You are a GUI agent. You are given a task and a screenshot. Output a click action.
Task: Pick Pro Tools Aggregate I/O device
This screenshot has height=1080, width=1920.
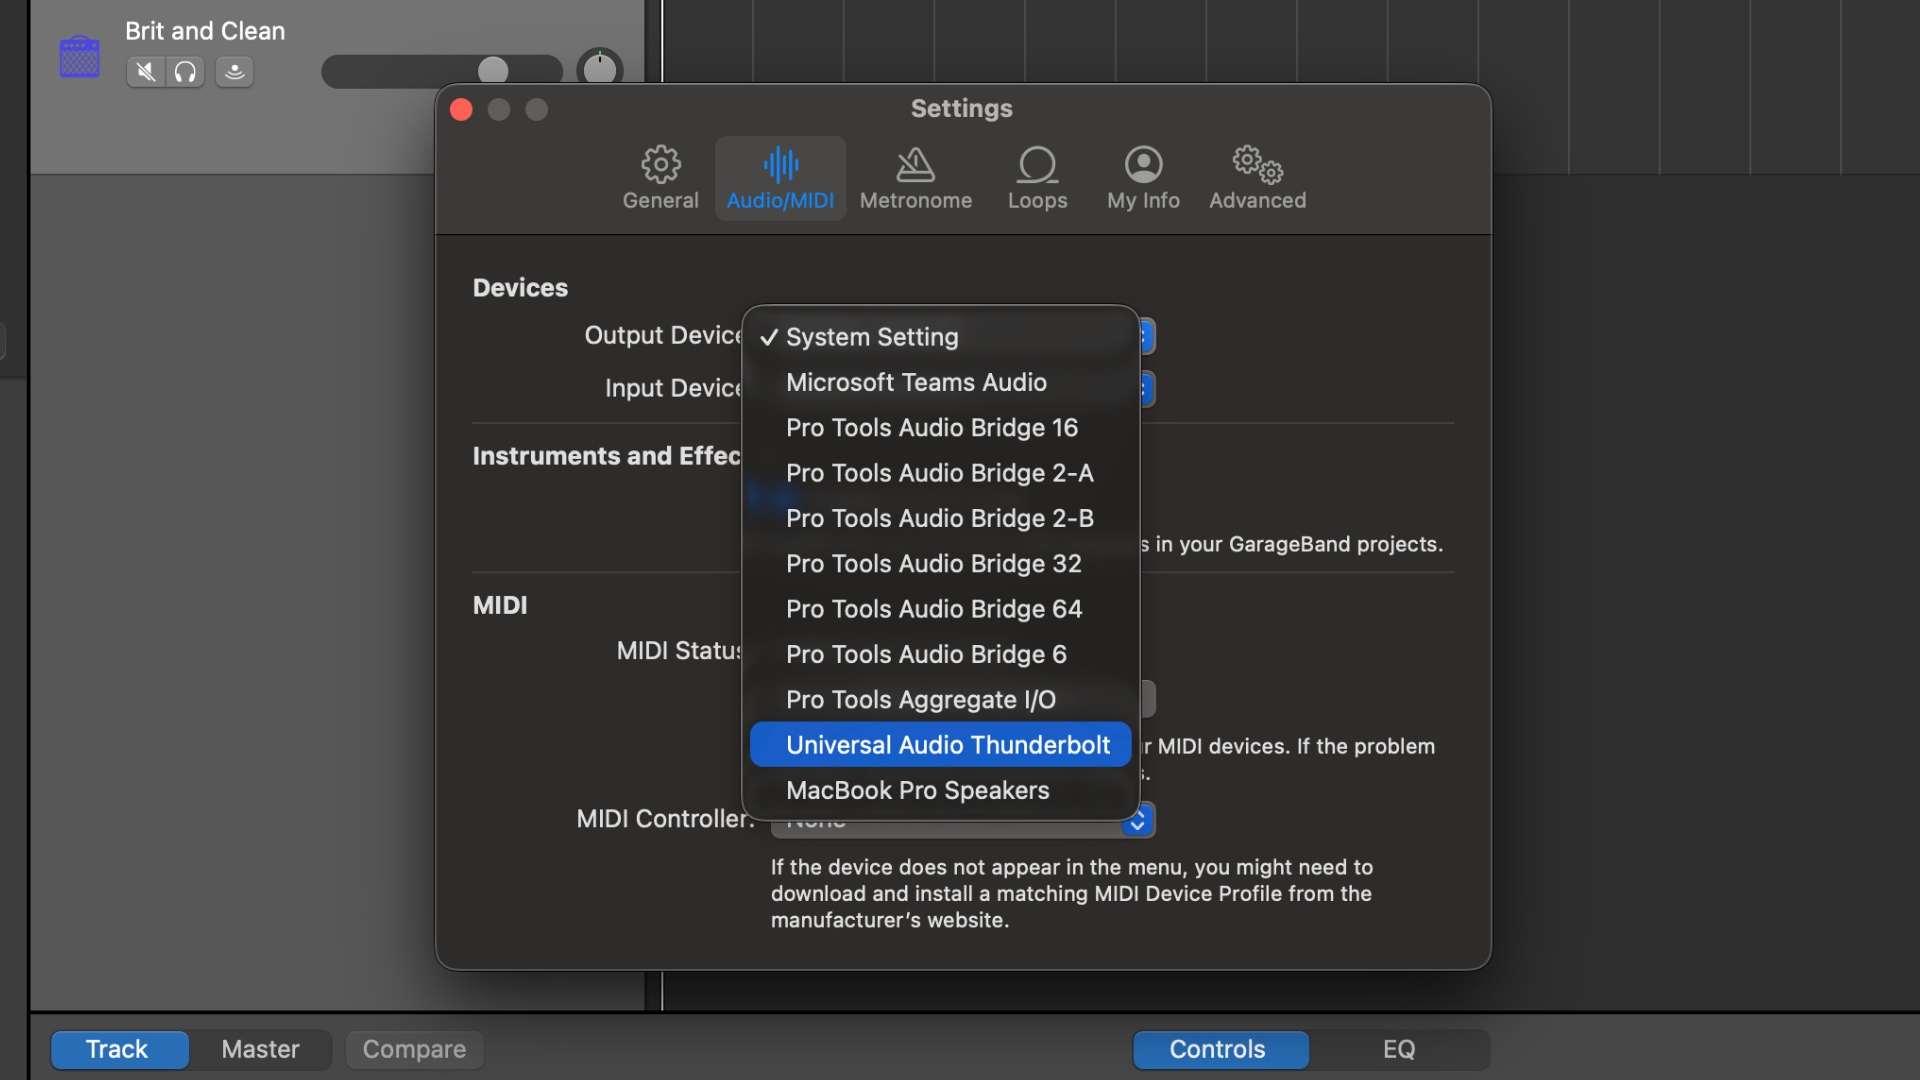pyautogui.click(x=940, y=700)
